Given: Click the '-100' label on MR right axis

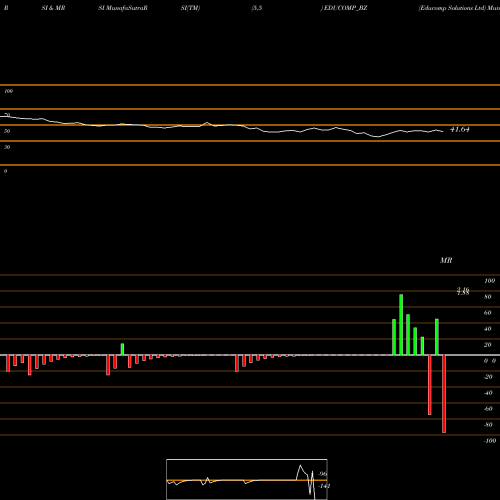Looking at the screenshot, I should pos(490,441).
